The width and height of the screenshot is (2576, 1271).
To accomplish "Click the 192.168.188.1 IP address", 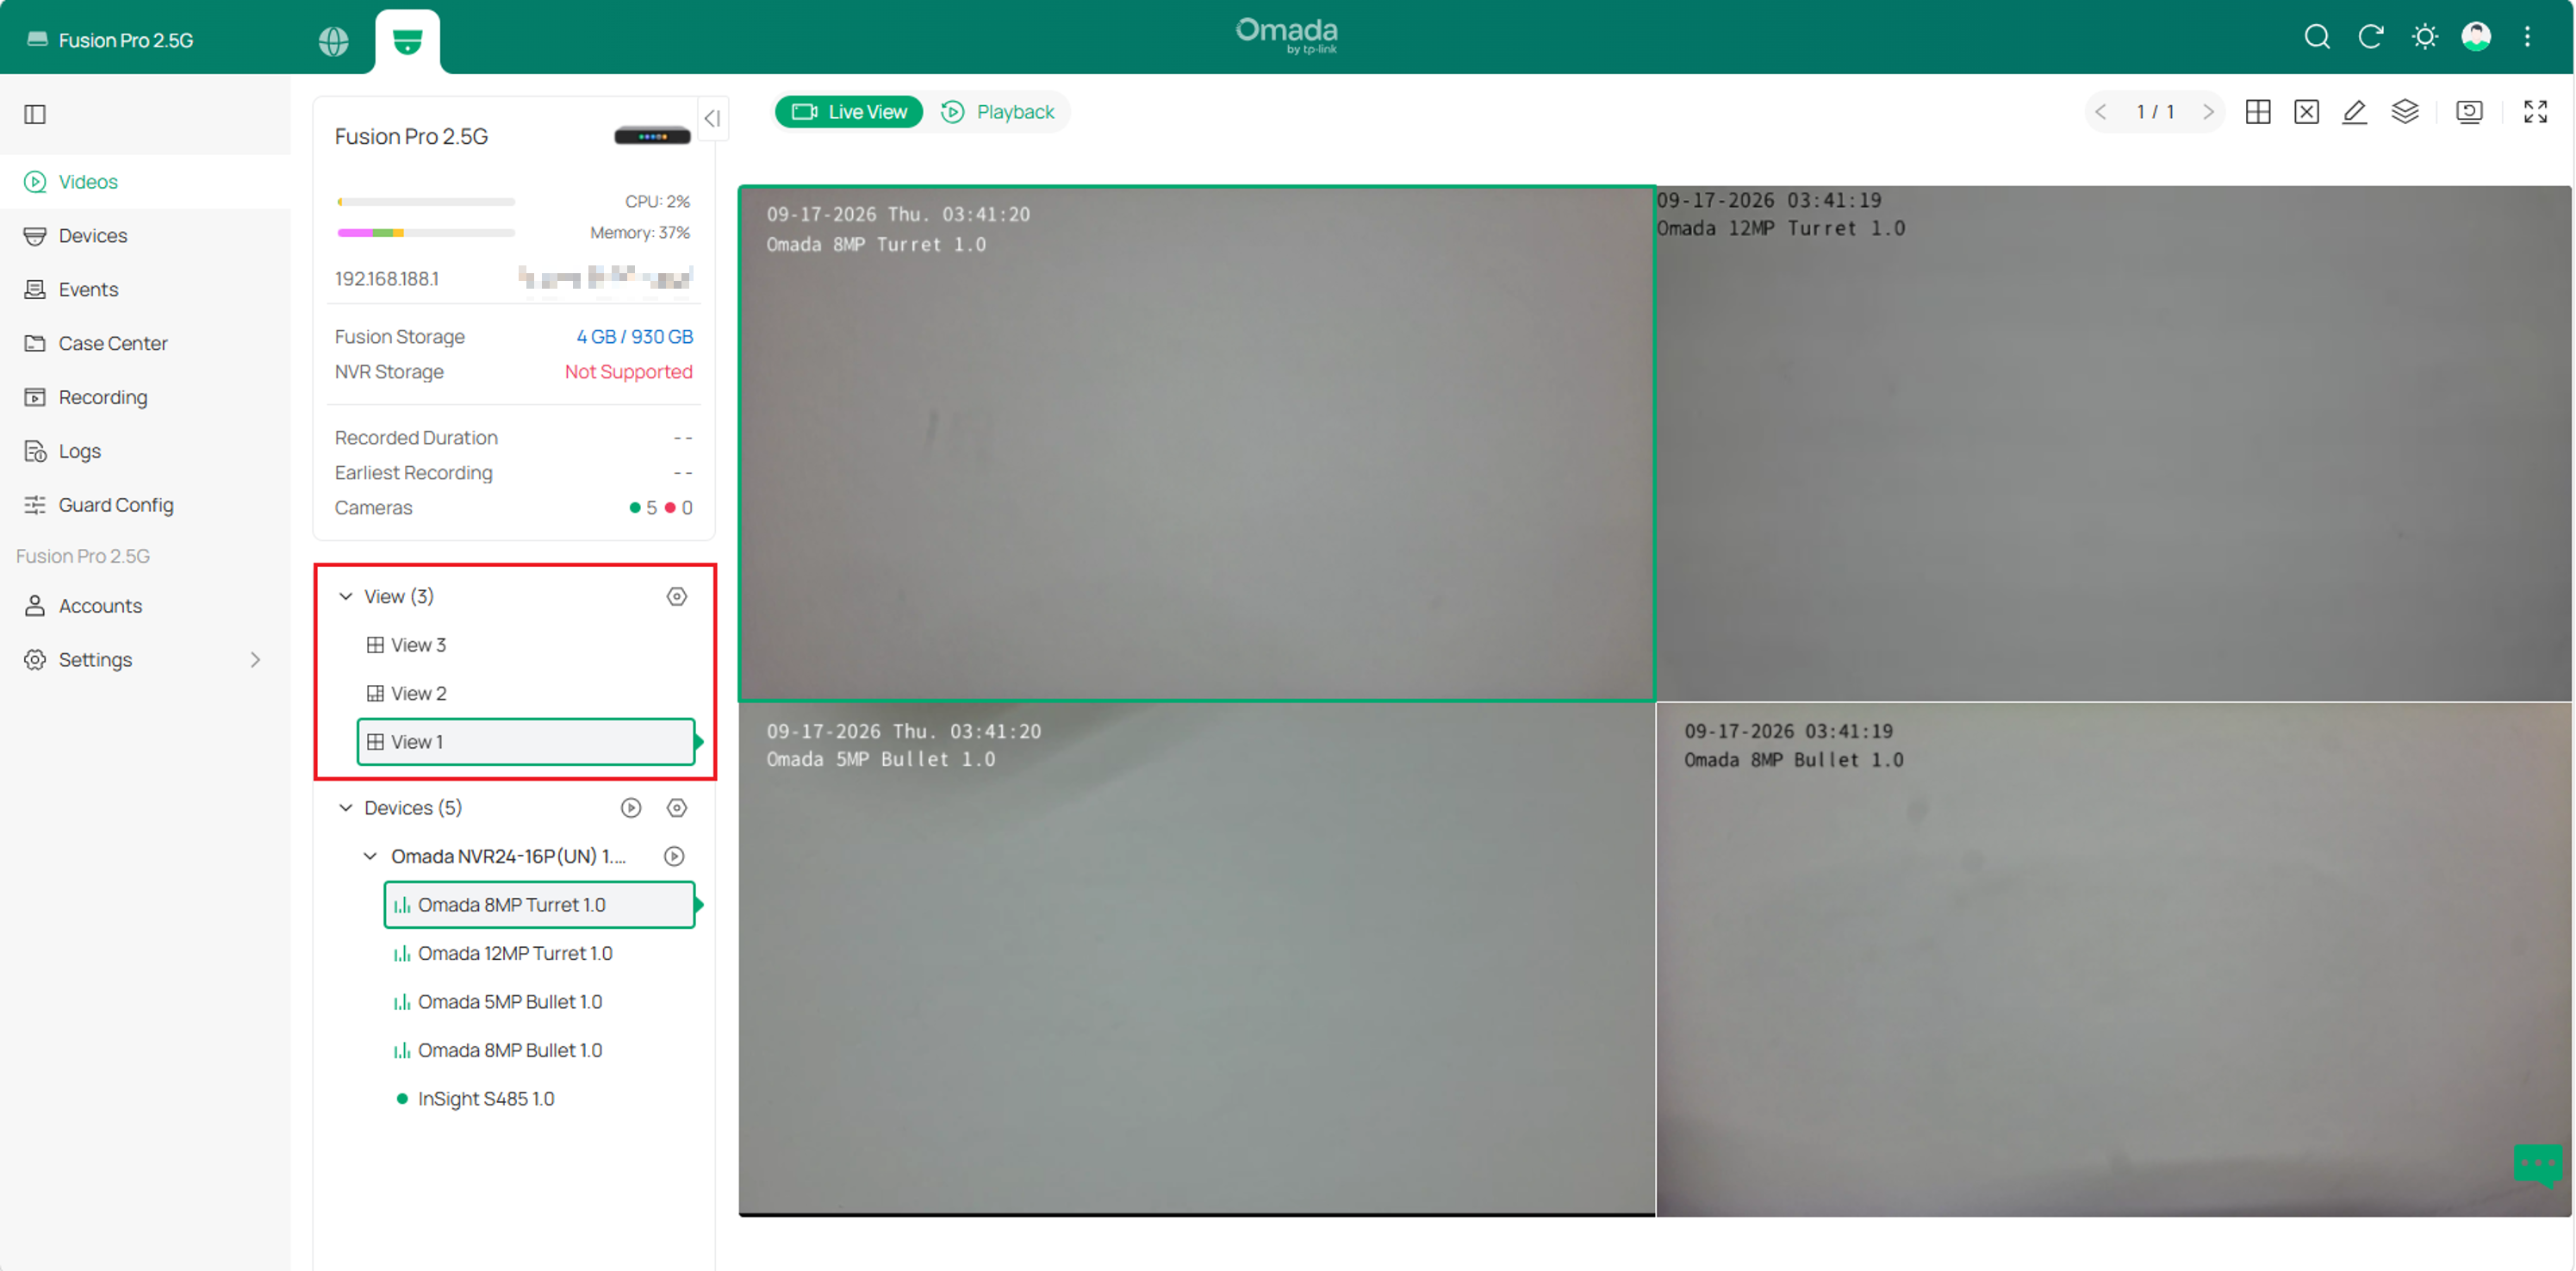I will pyautogui.click(x=387, y=279).
